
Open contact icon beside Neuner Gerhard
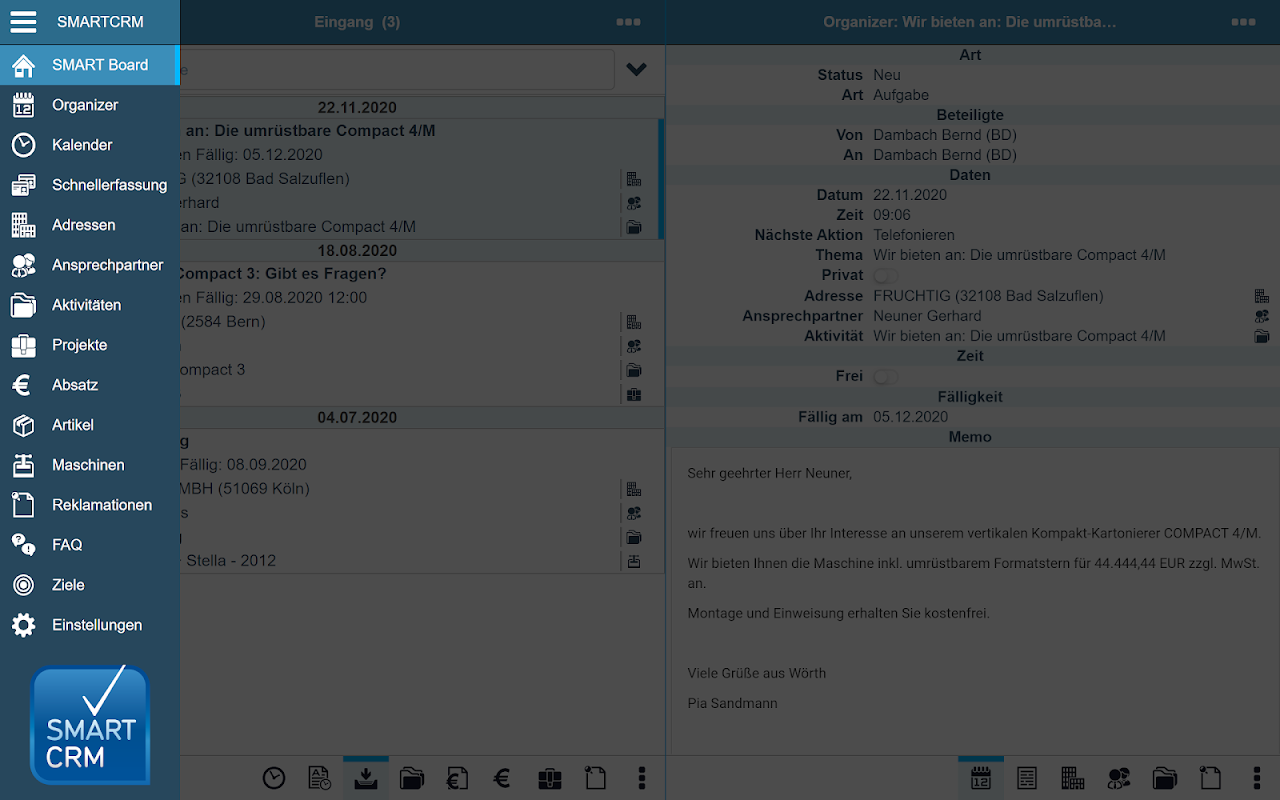pos(1262,316)
